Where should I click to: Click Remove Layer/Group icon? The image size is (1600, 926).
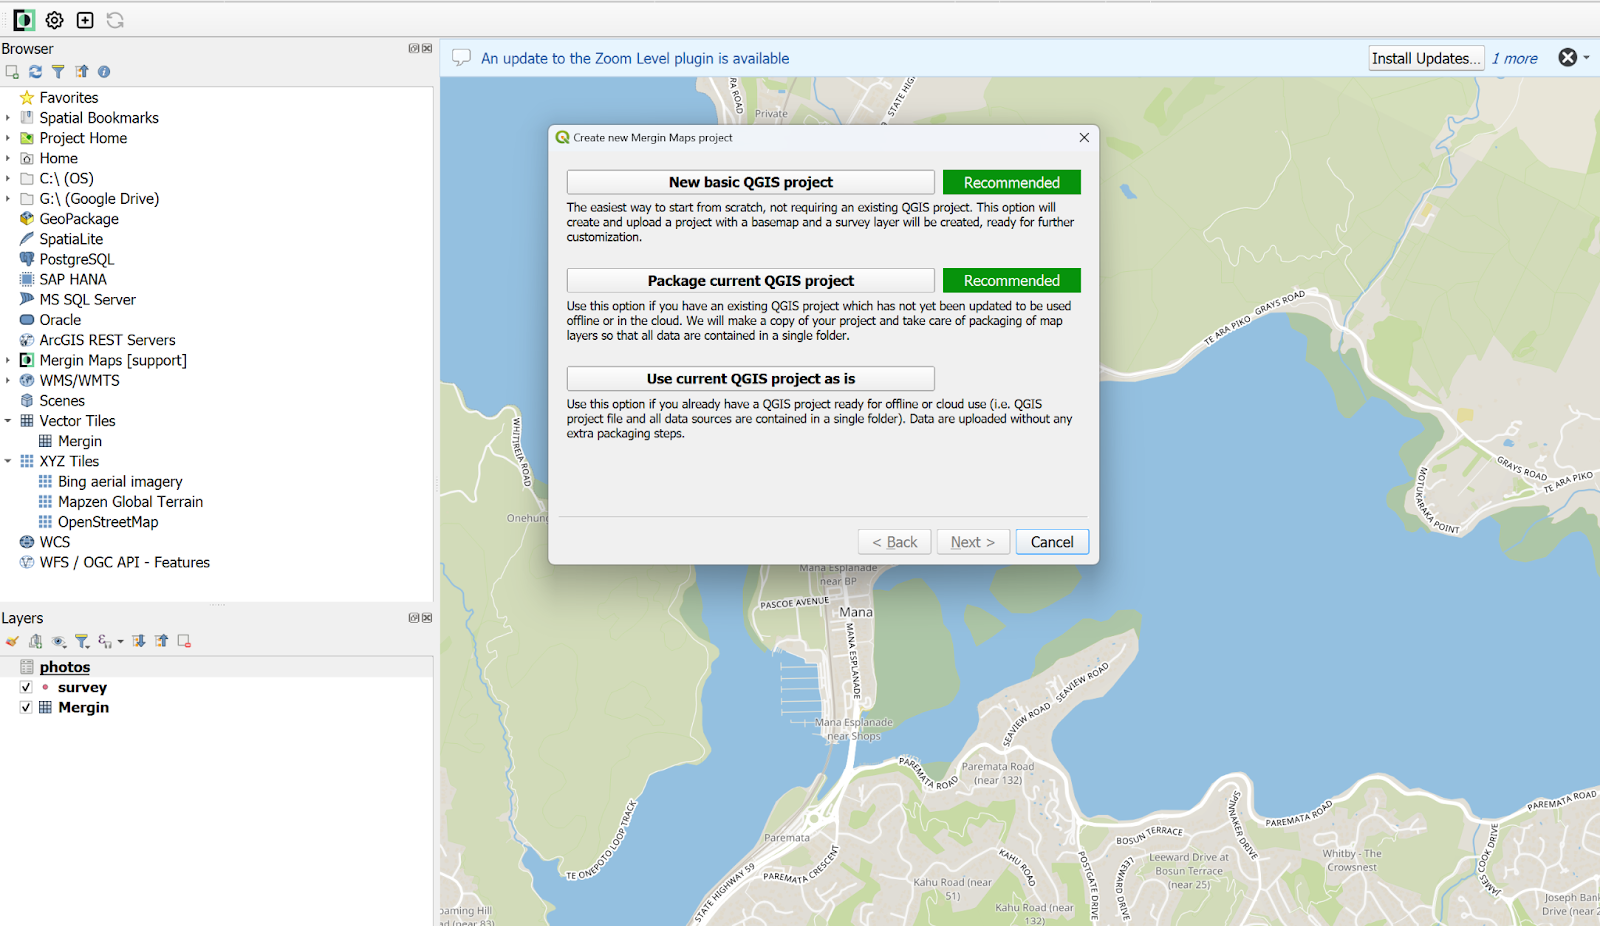click(184, 641)
